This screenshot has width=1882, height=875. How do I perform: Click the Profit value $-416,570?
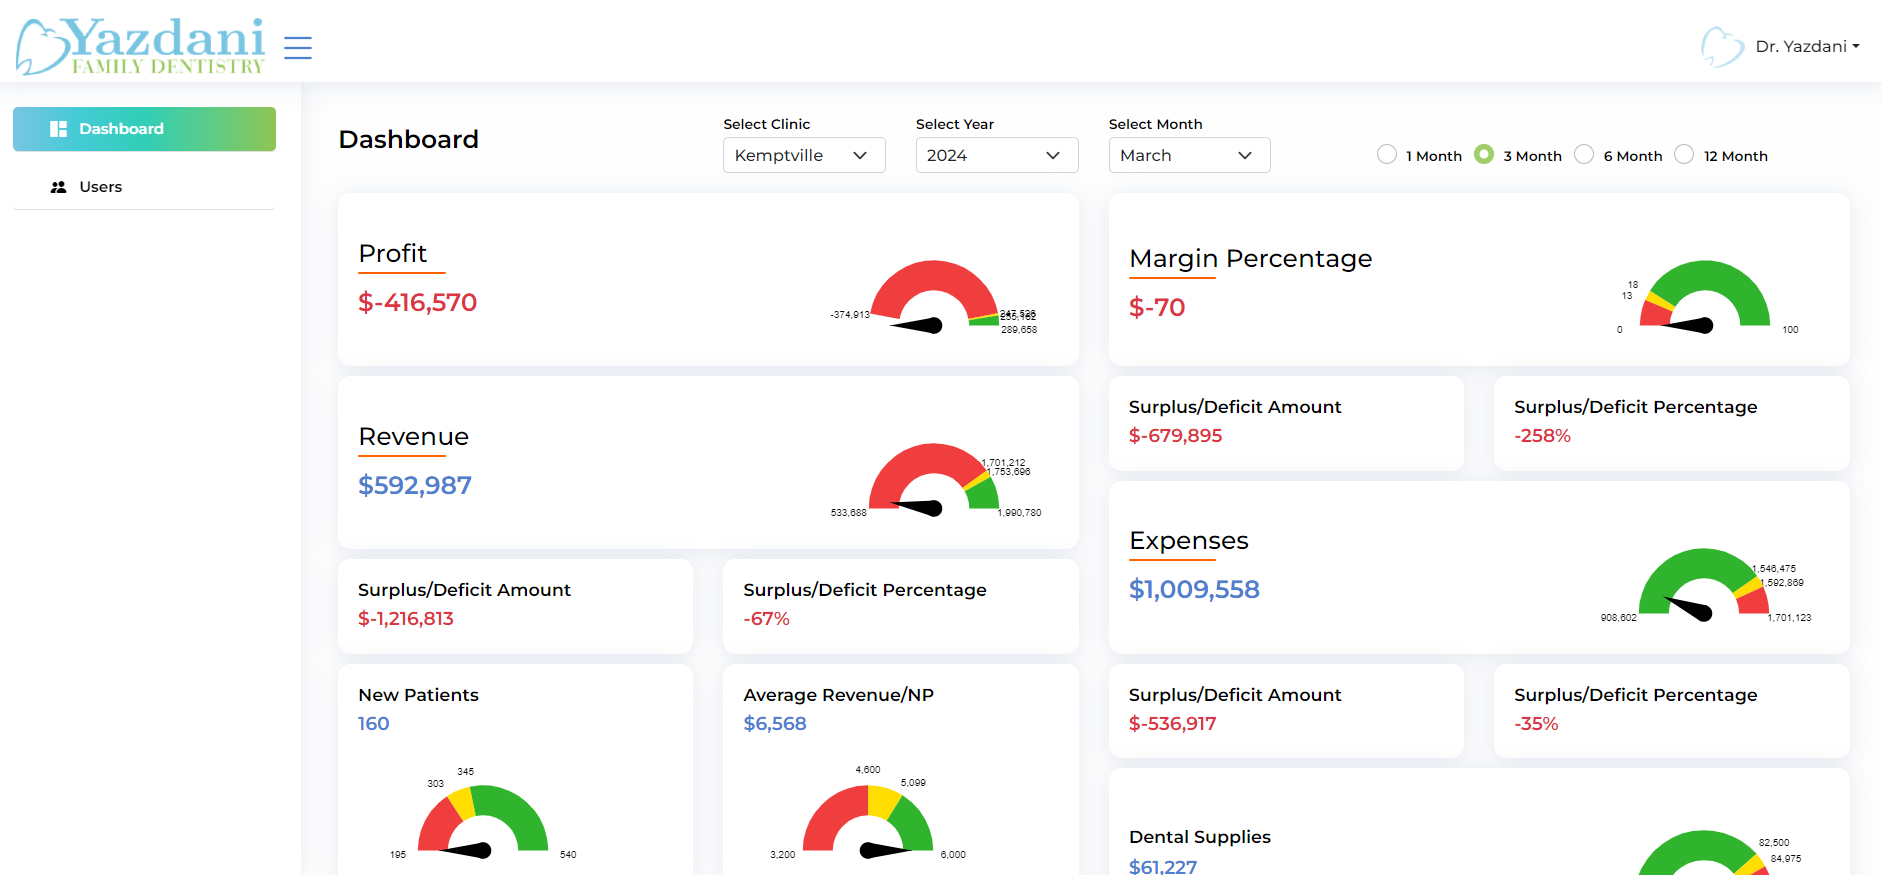pos(417,302)
